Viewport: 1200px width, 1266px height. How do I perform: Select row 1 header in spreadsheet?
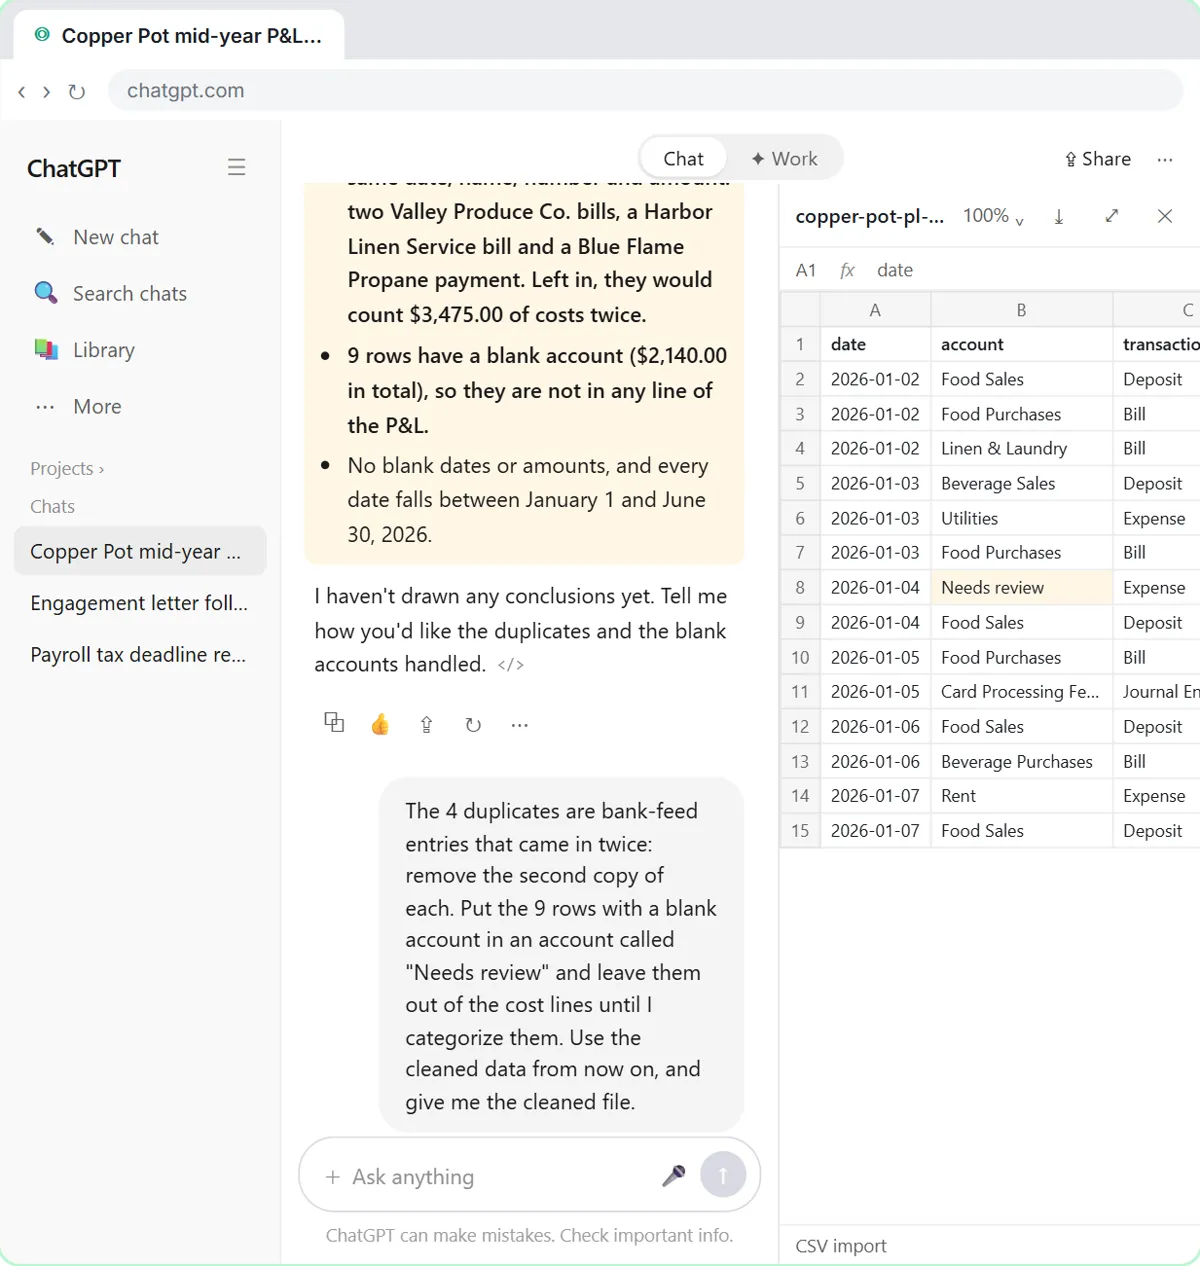coord(800,344)
